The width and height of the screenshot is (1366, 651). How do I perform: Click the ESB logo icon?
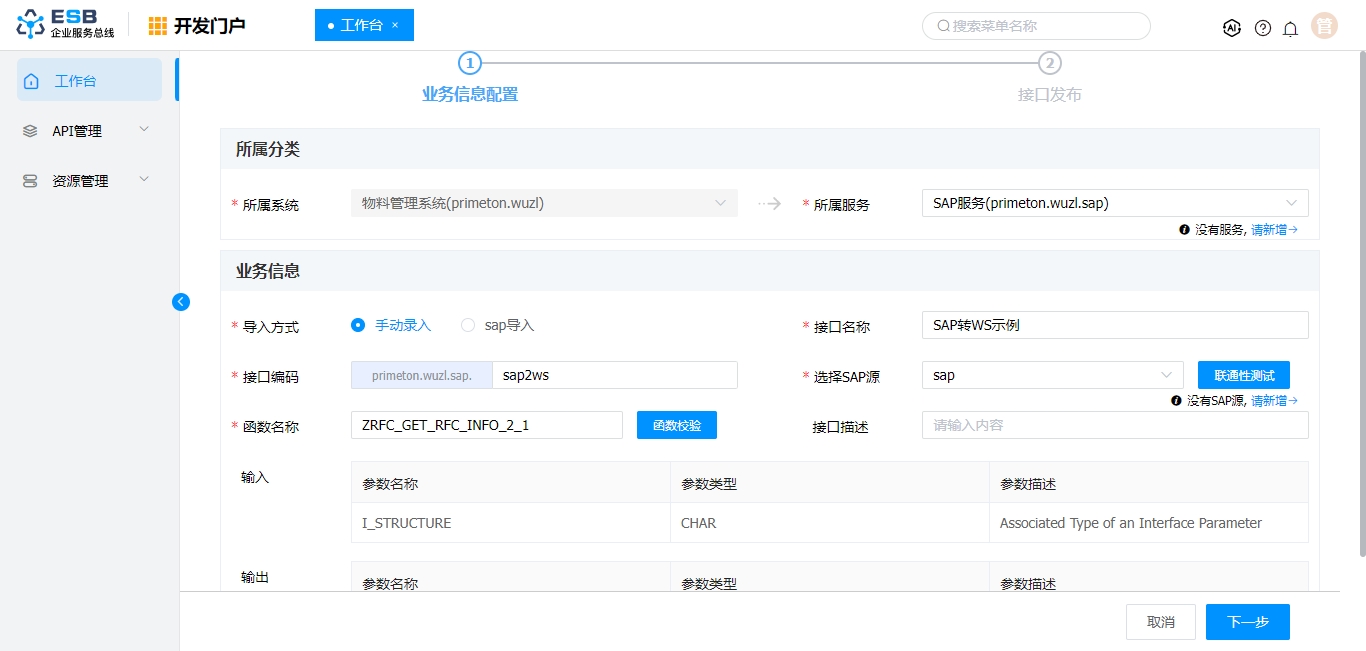31,26
